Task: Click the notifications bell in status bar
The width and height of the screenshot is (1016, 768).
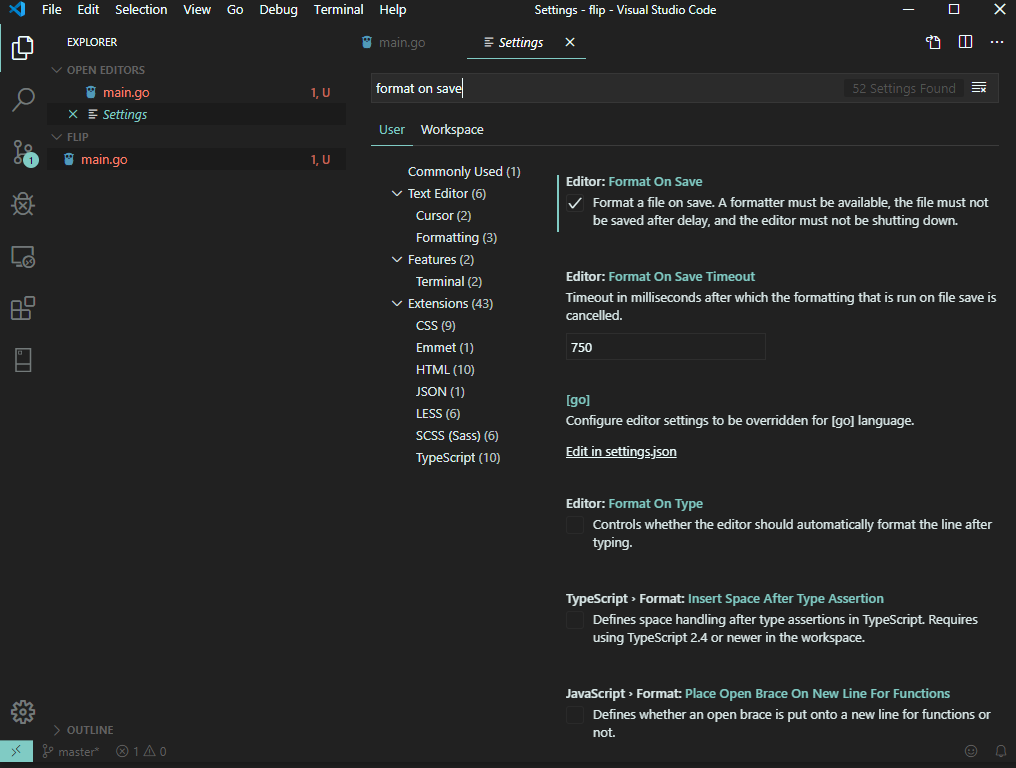Action: 1000,751
